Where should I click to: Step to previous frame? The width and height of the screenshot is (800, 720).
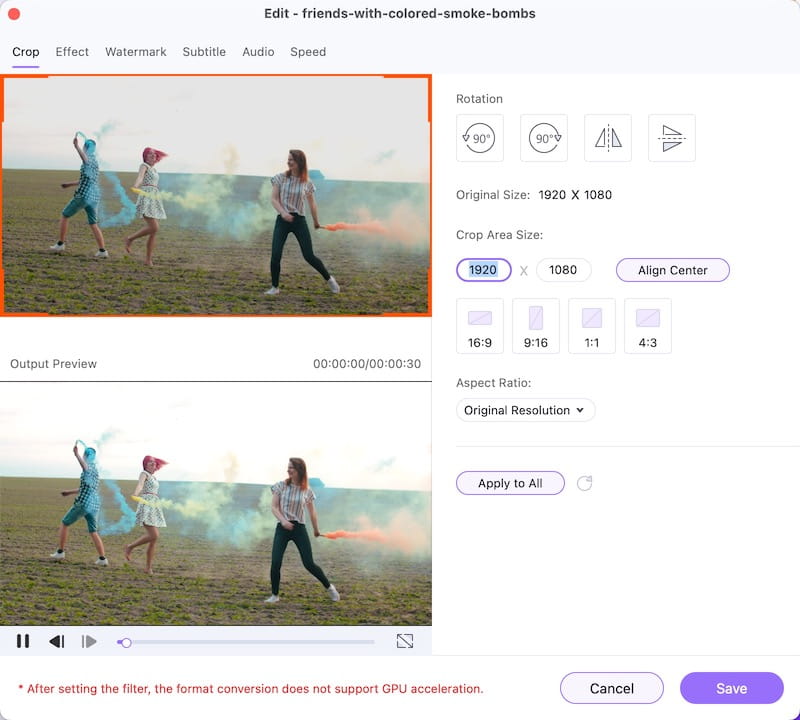click(57, 641)
